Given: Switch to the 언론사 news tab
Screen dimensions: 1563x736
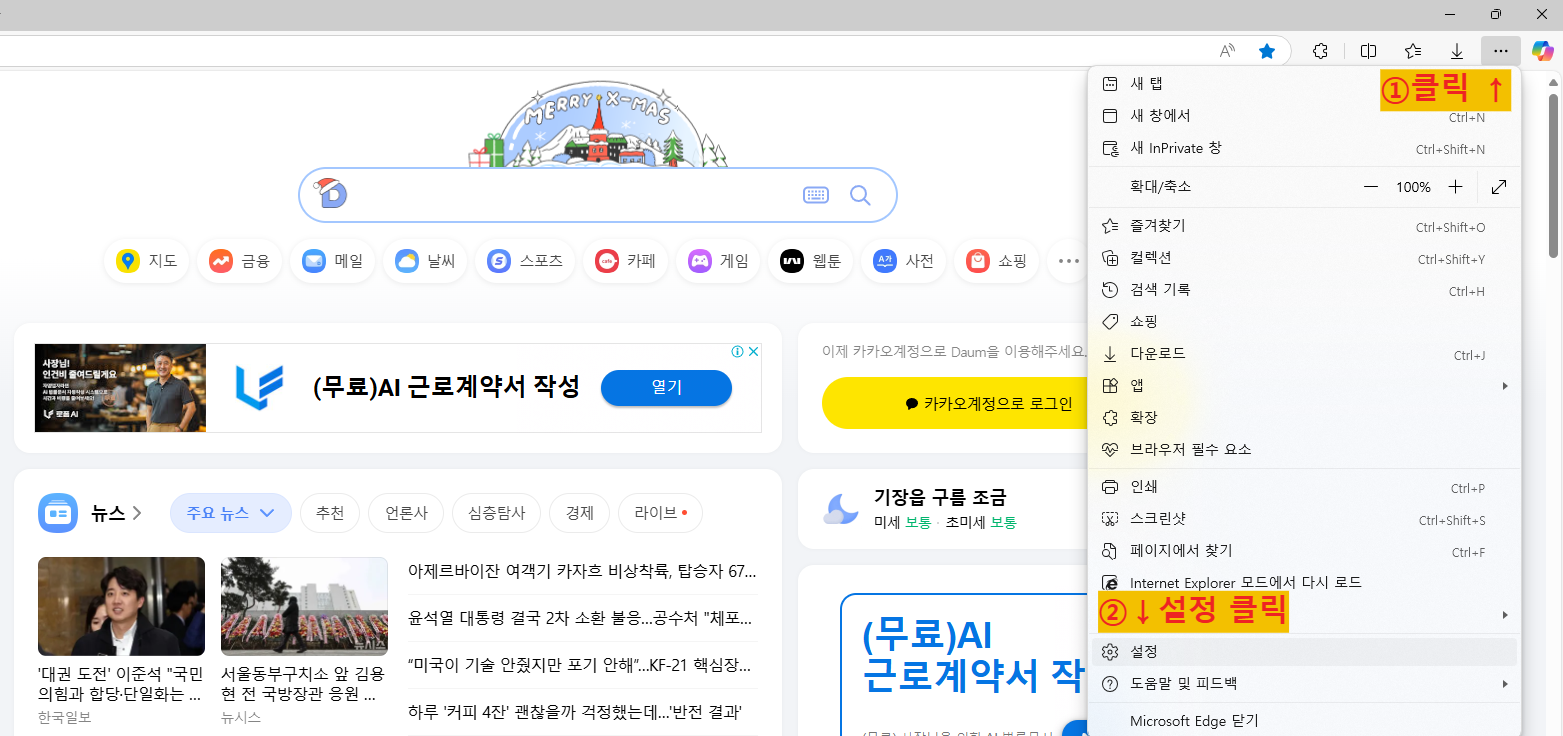Looking at the screenshot, I should [406, 513].
